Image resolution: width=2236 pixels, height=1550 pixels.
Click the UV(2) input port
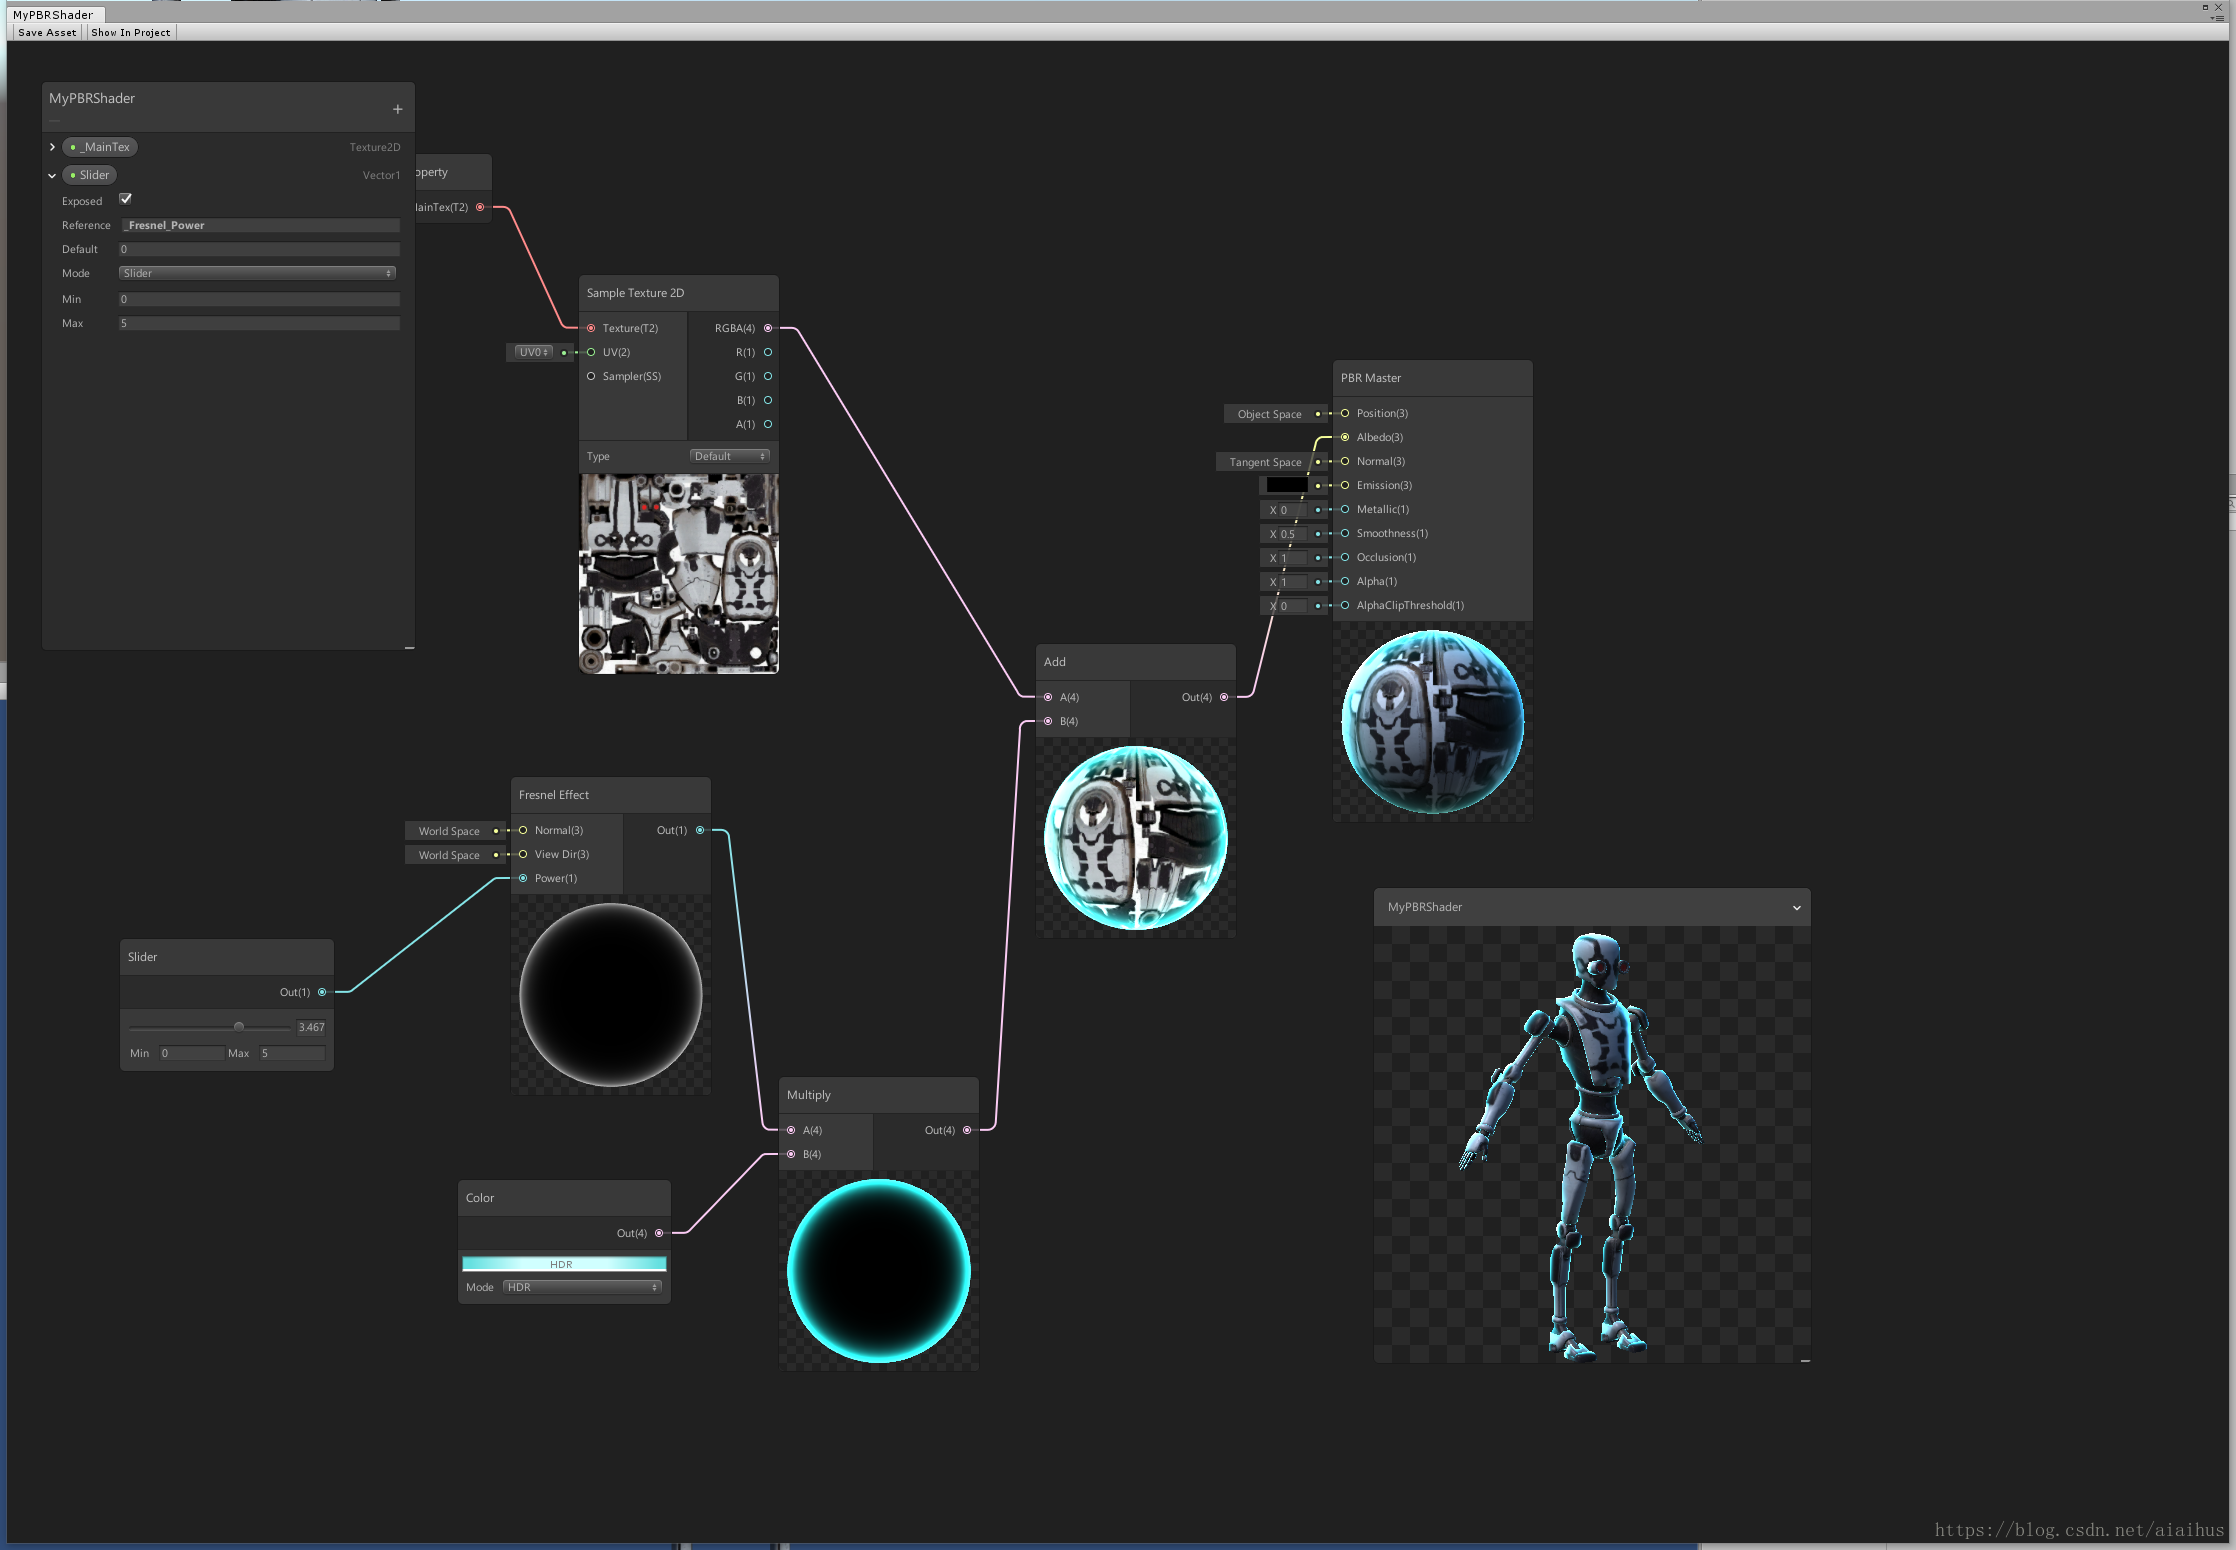591,352
